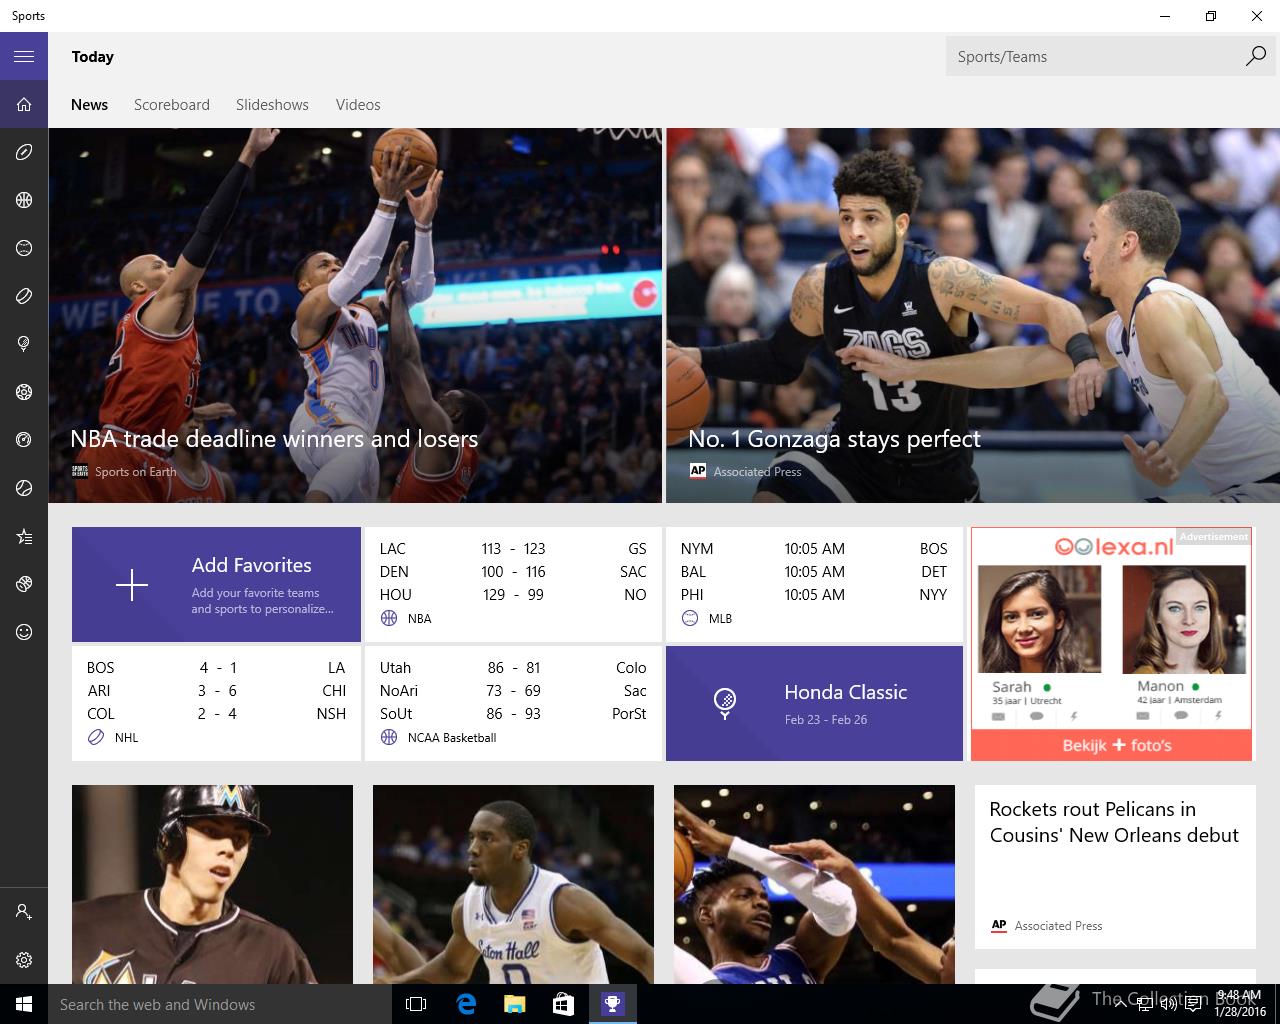This screenshot has width=1280, height=1024.
Task: Click the NCAA Basketball icon under scores
Action: coord(389,737)
